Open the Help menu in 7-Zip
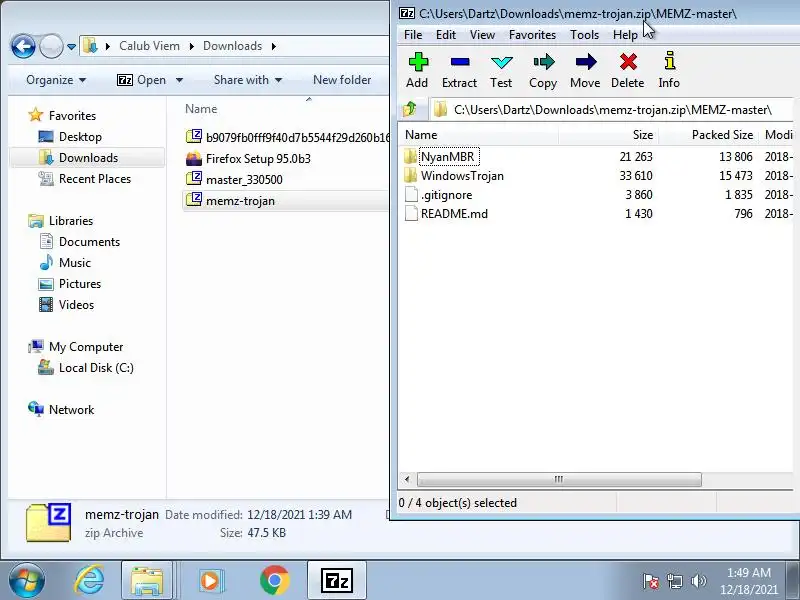 tap(625, 35)
